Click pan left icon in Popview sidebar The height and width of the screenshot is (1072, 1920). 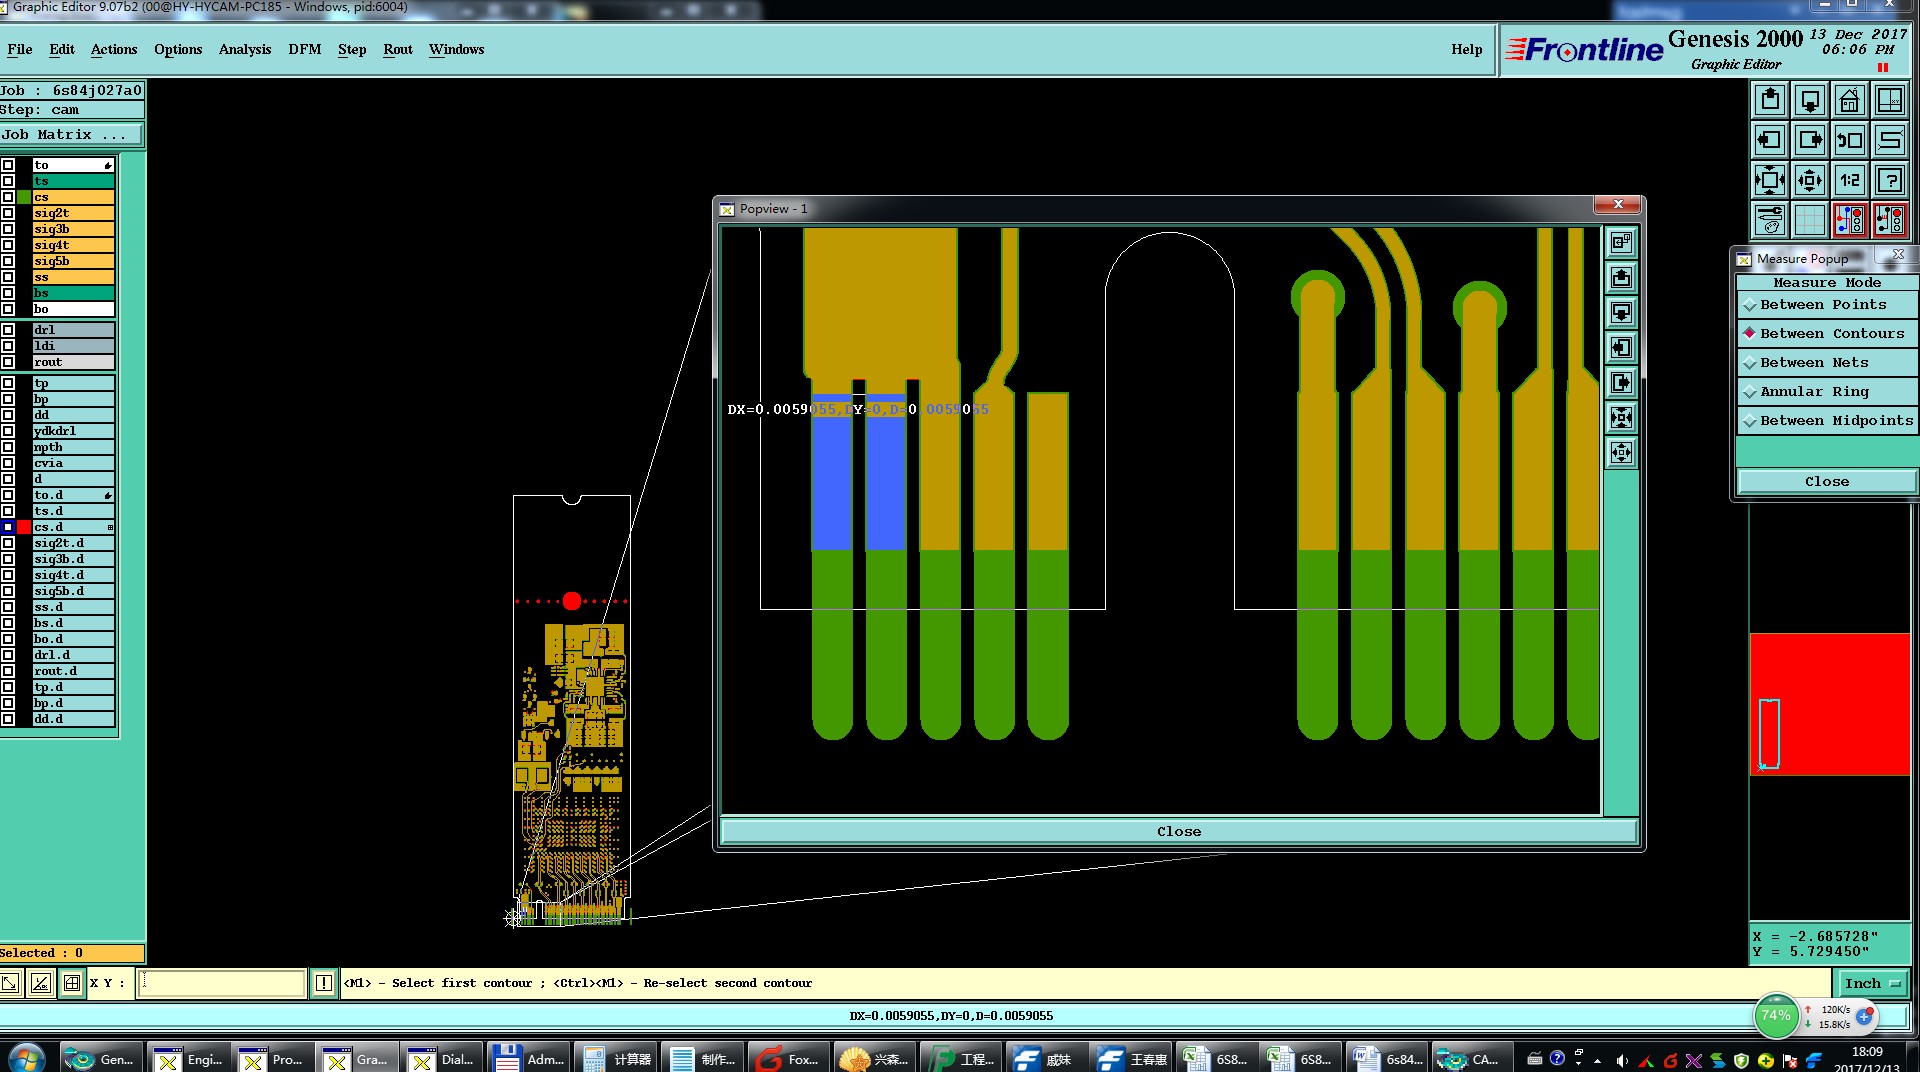tap(1621, 347)
